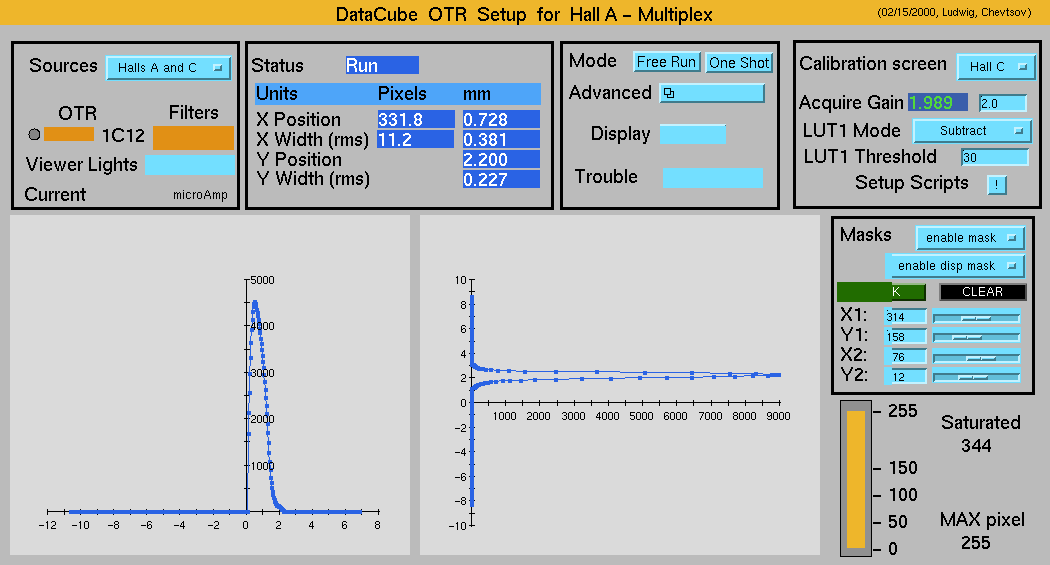Select Free Run mode
Viewport: 1050px width, 565px height.
pos(667,62)
